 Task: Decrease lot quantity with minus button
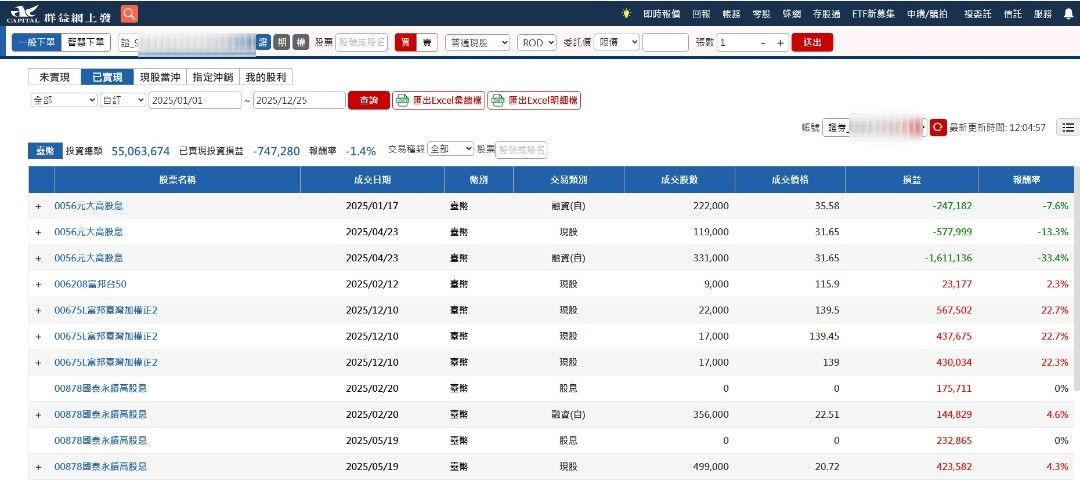point(763,43)
